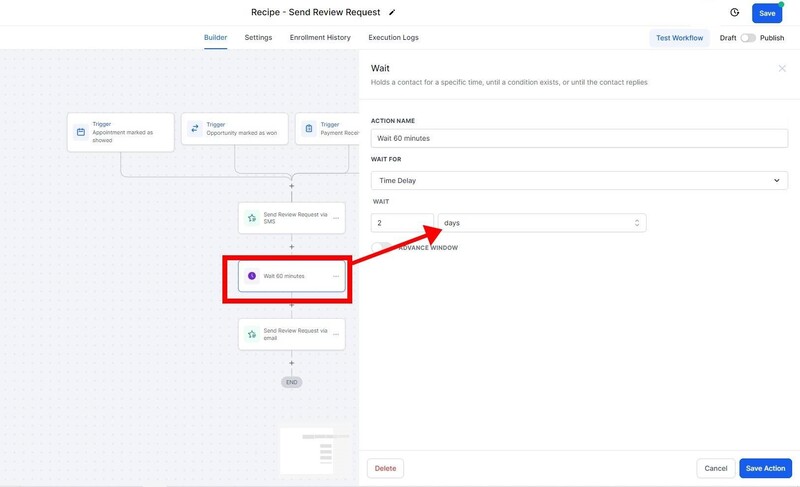800x487 pixels.
Task: Edit workflow name with pencil icon
Action: [392, 13]
